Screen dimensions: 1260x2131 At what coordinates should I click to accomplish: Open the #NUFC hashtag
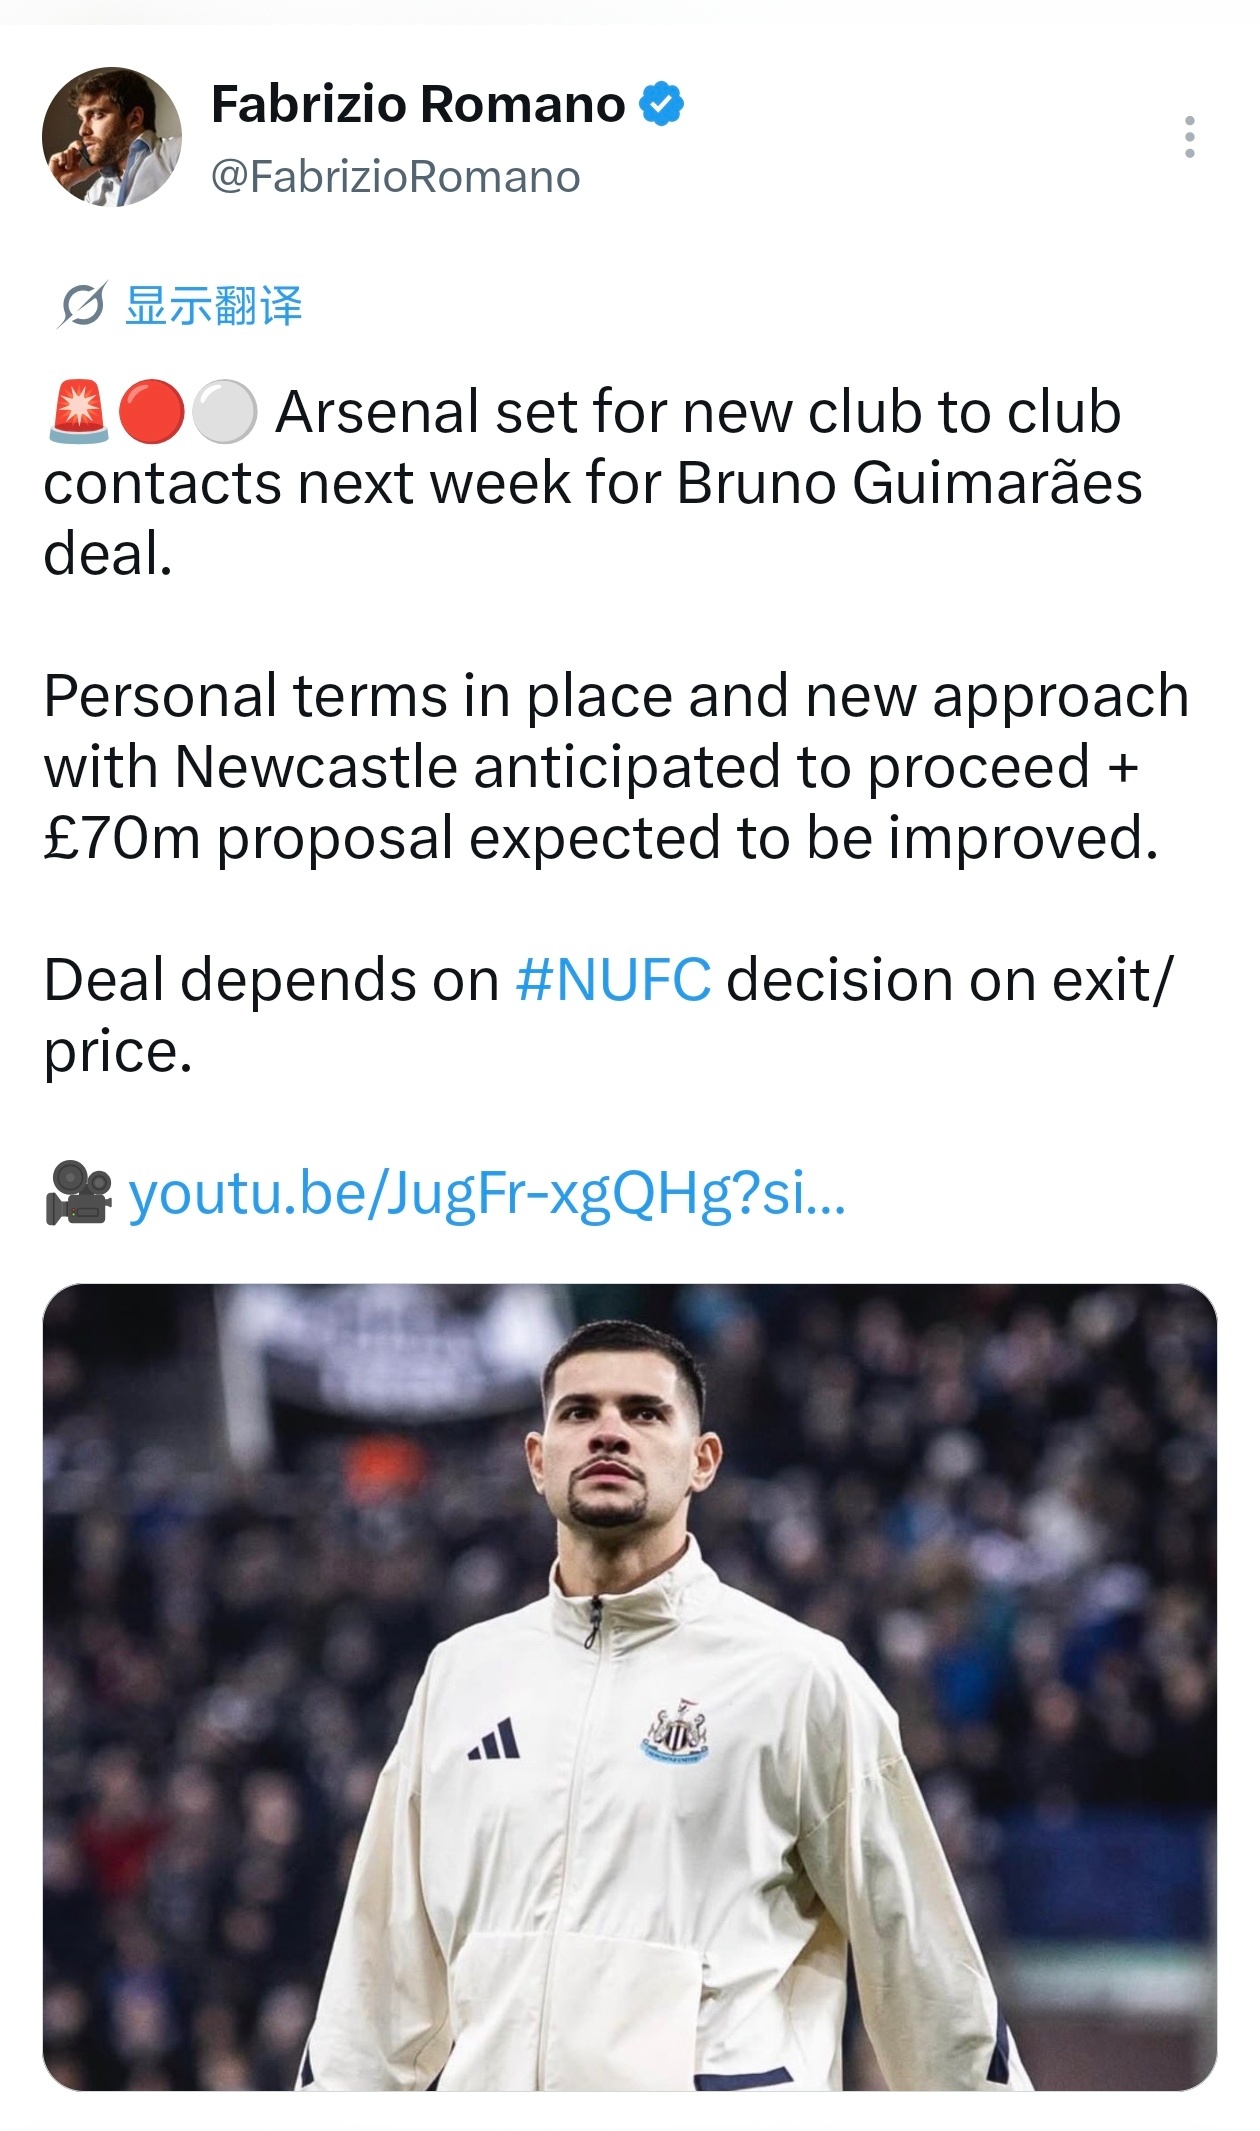(613, 980)
